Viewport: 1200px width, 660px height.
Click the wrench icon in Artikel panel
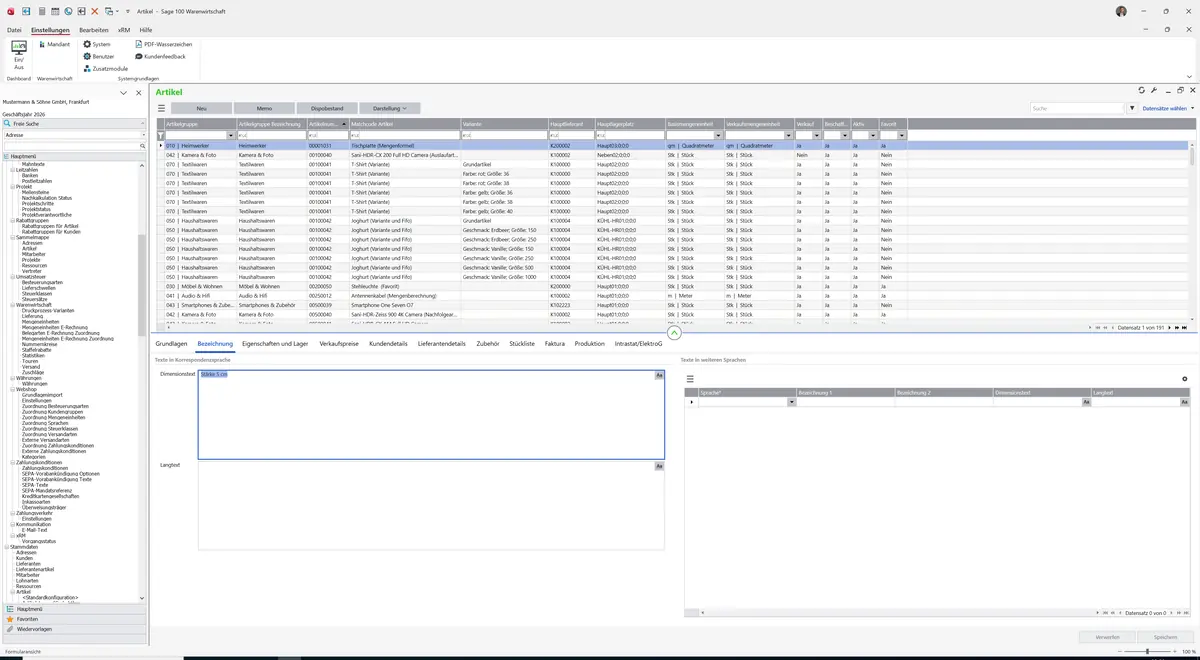(x=1154, y=91)
